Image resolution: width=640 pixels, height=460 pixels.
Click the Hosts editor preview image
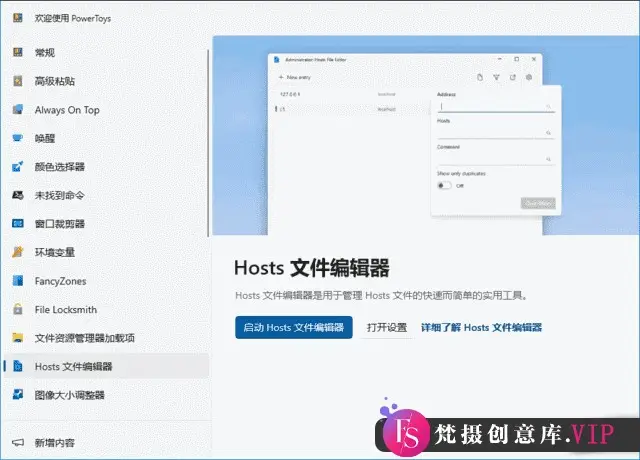(x=426, y=135)
